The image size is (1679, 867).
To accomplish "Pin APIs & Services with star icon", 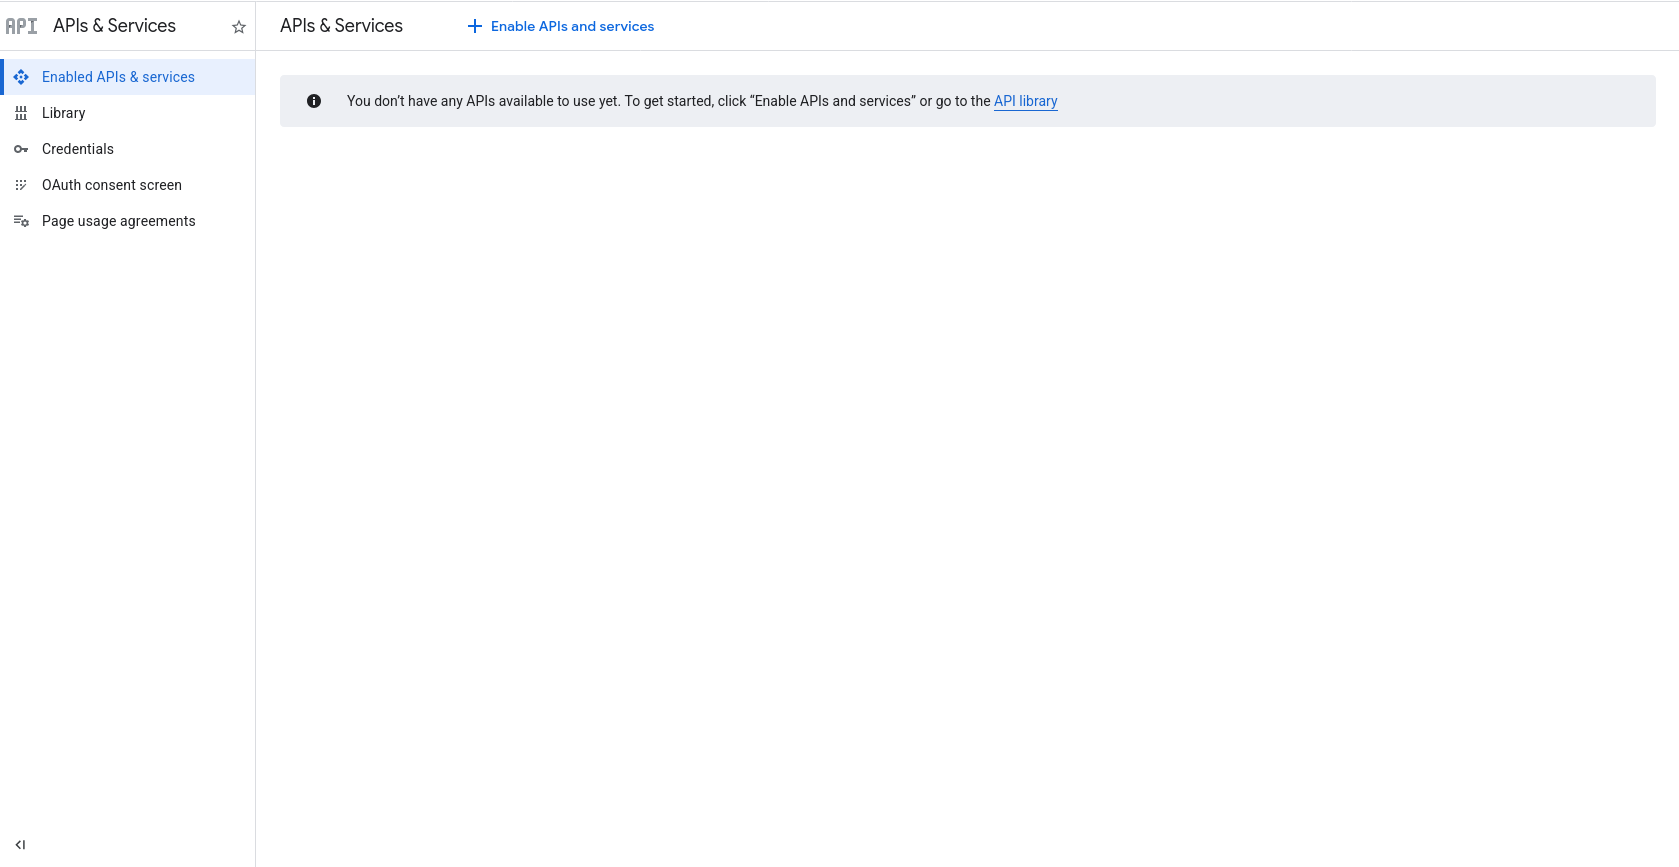I will pos(239,27).
